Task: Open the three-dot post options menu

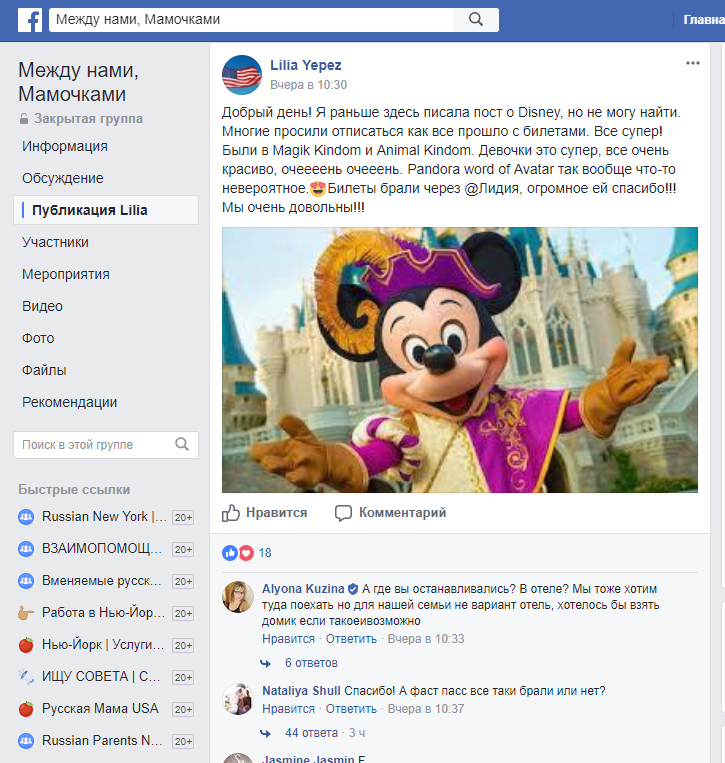Action: (692, 64)
